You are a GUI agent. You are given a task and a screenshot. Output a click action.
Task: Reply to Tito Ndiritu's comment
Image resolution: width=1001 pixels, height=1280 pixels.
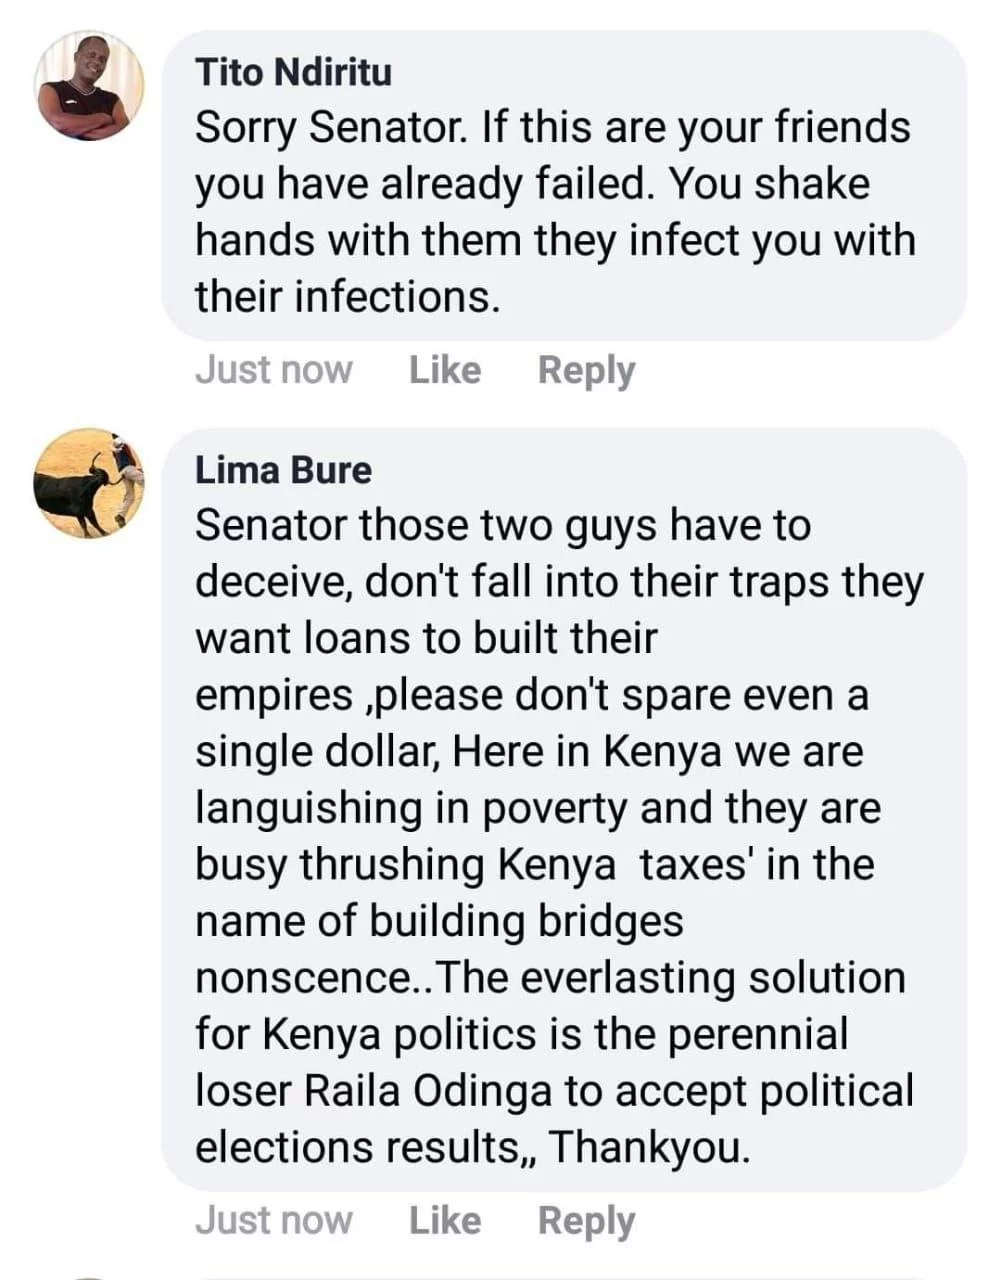(x=586, y=371)
